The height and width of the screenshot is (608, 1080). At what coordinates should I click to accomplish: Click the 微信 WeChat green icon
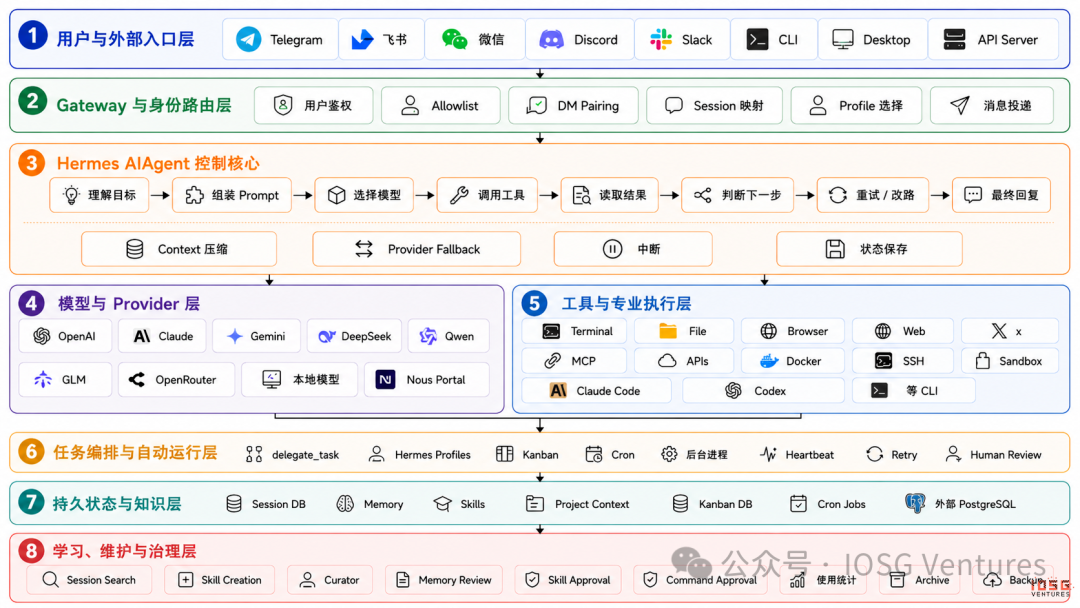(455, 39)
